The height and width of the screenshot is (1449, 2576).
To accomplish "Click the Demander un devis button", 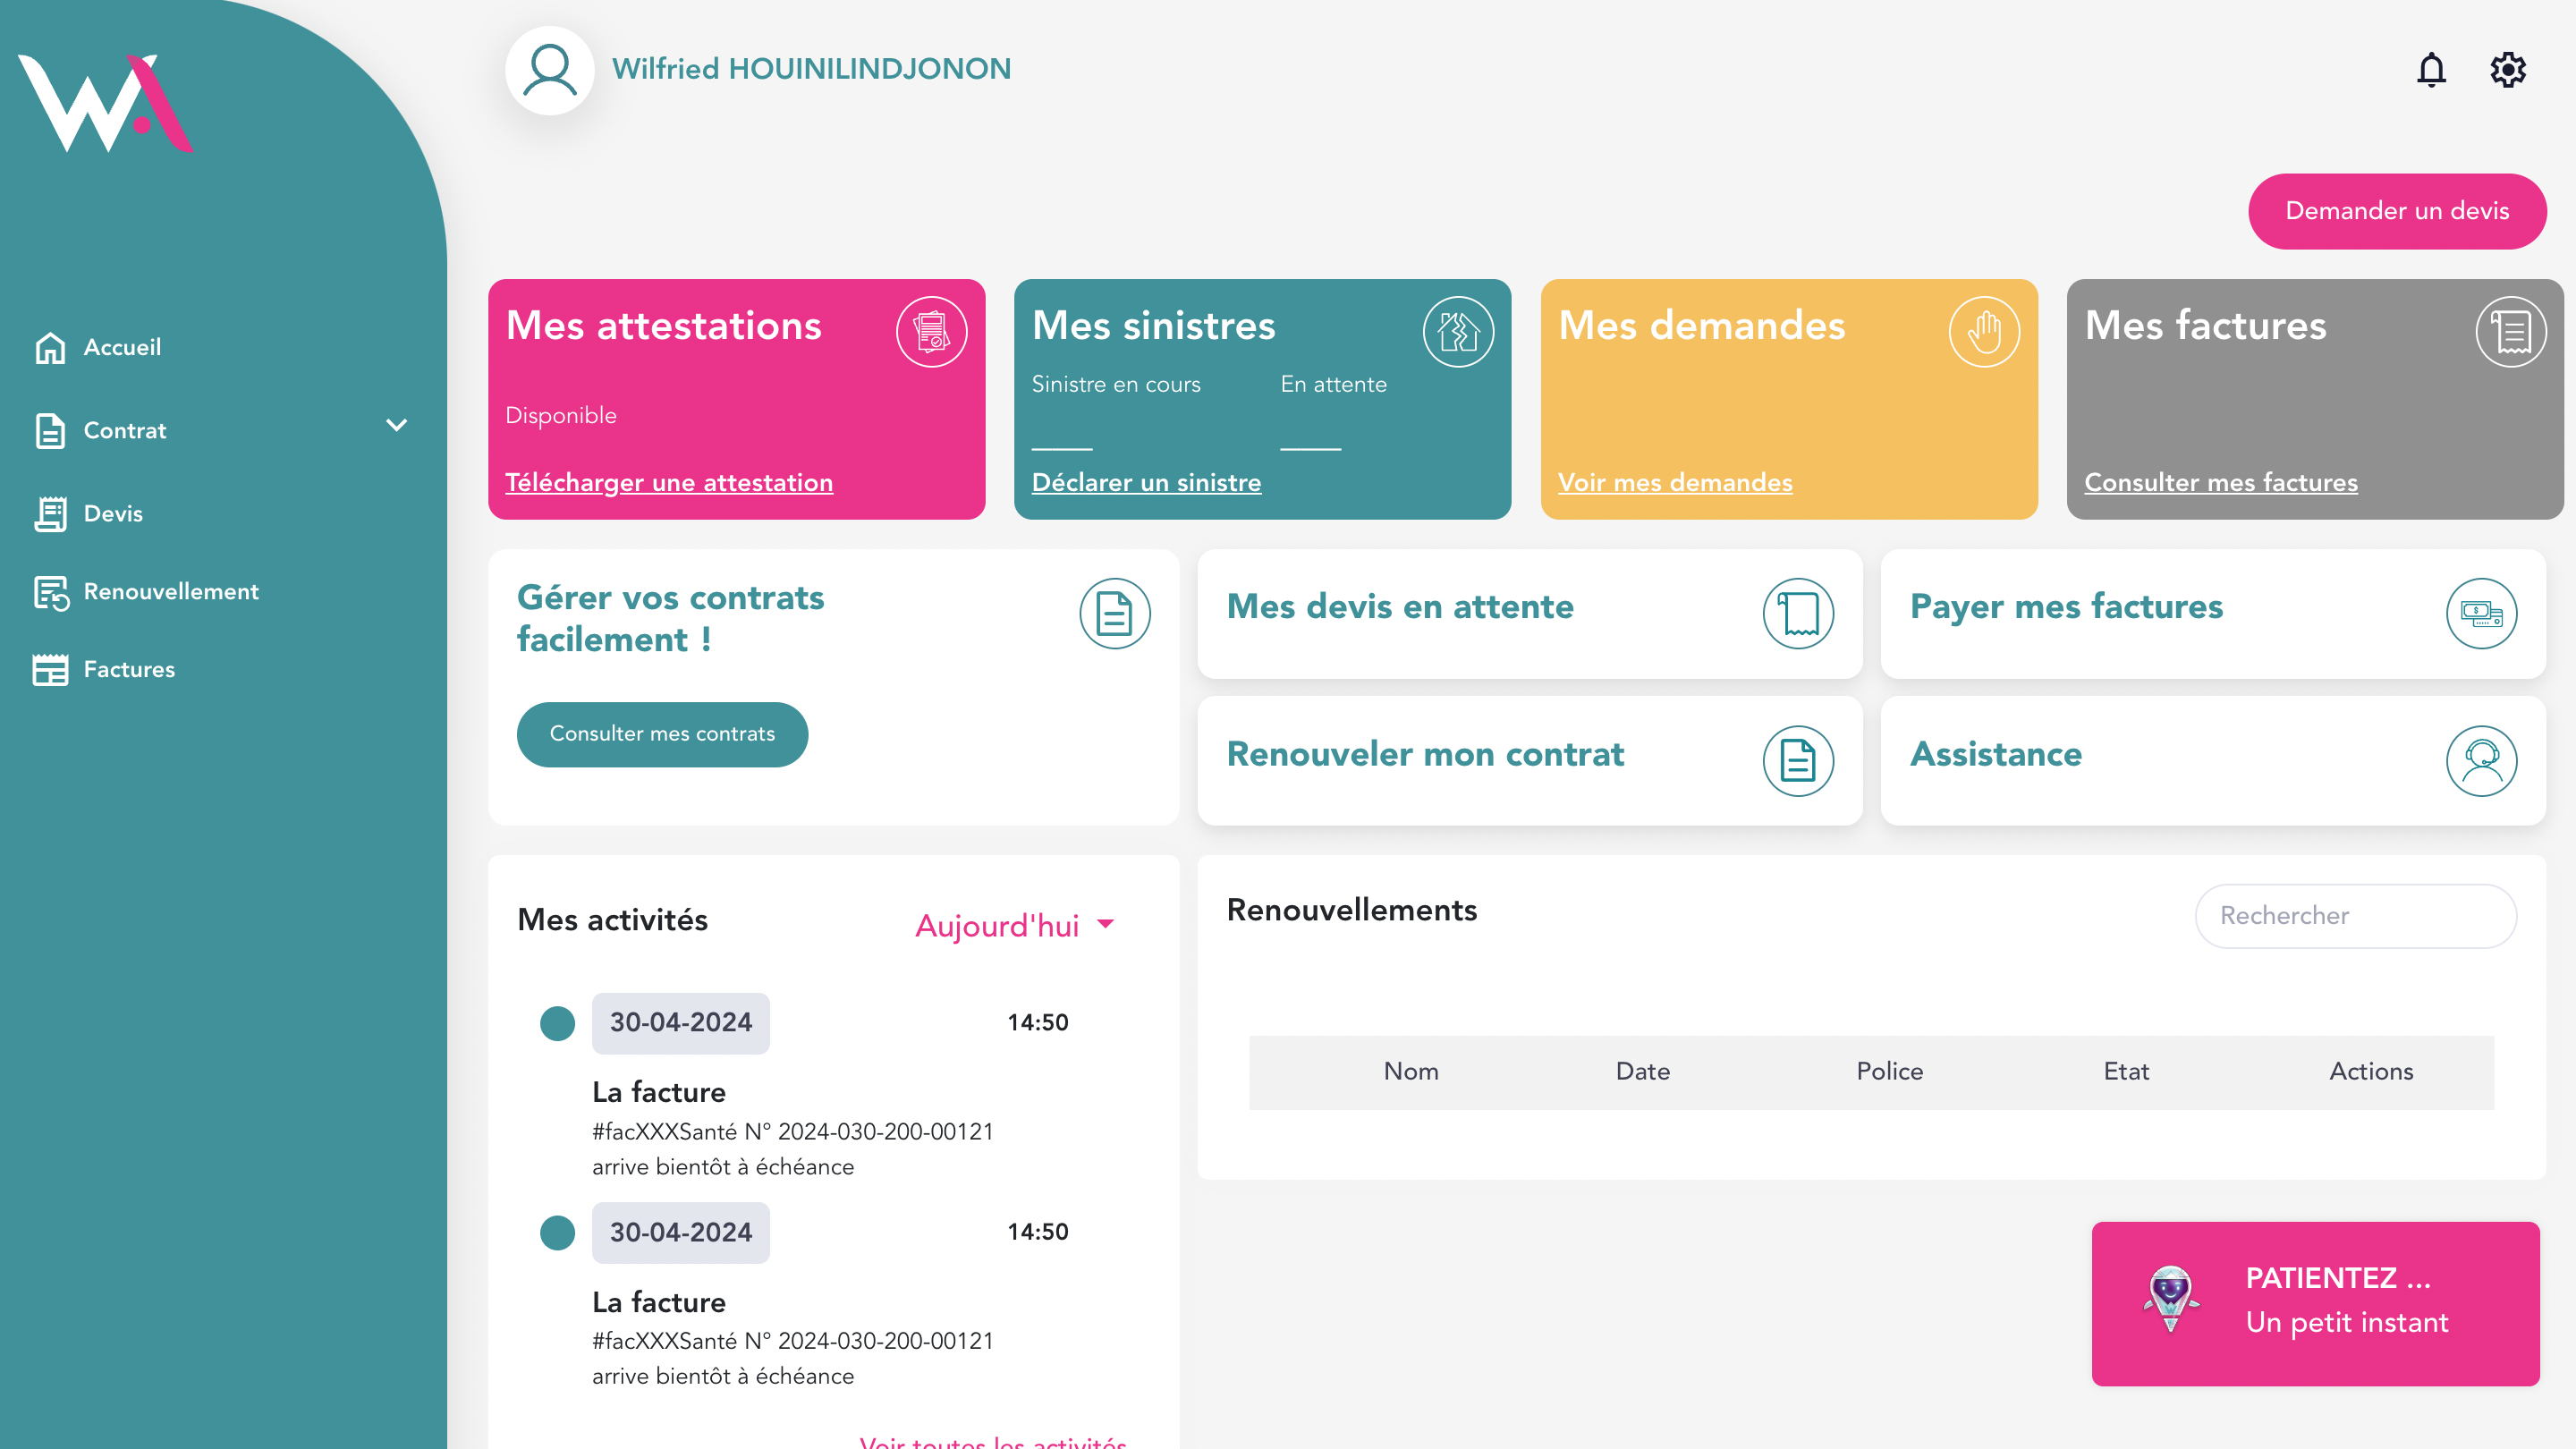I will tap(2396, 211).
